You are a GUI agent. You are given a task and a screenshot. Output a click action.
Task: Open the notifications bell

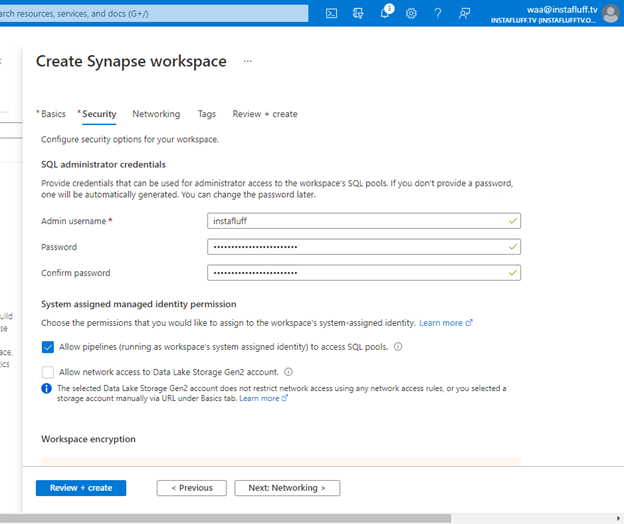pyautogui.click(x=385, y=14)
